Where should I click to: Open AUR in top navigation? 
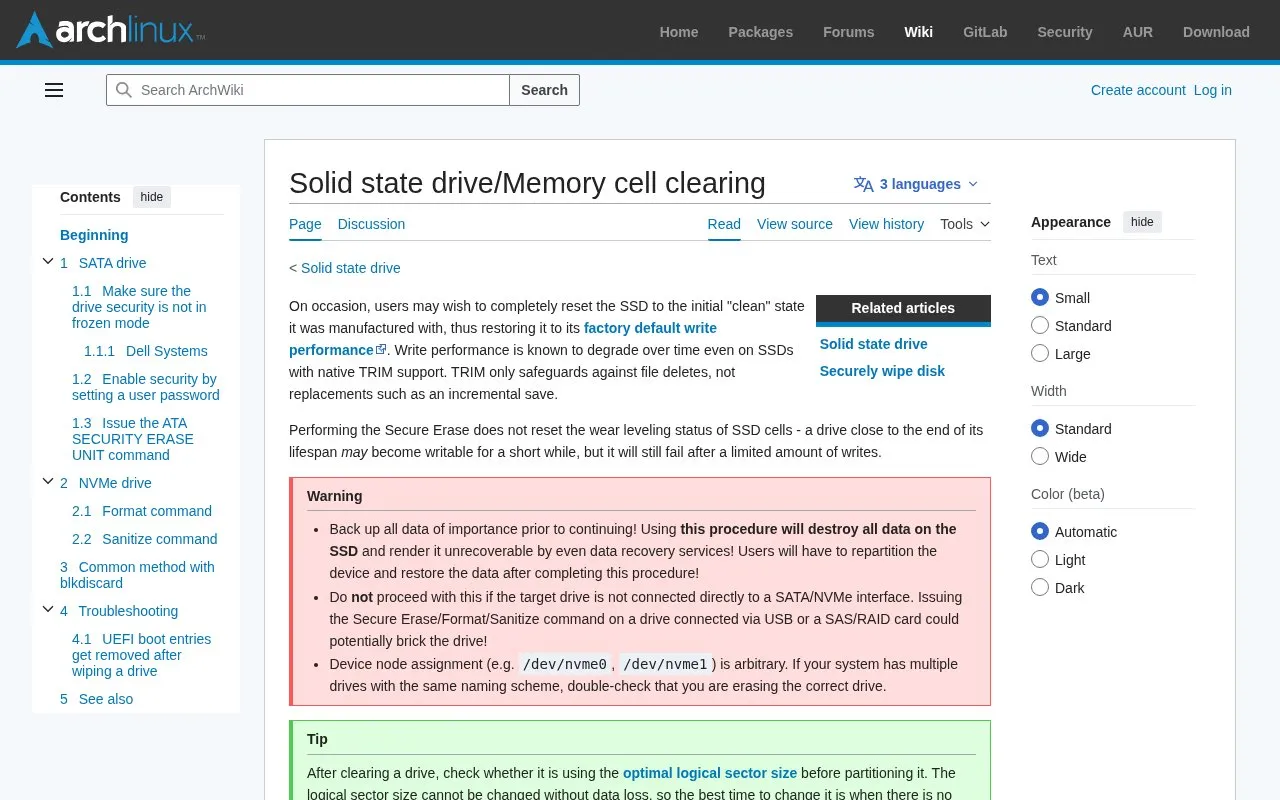click(1137, 32)
